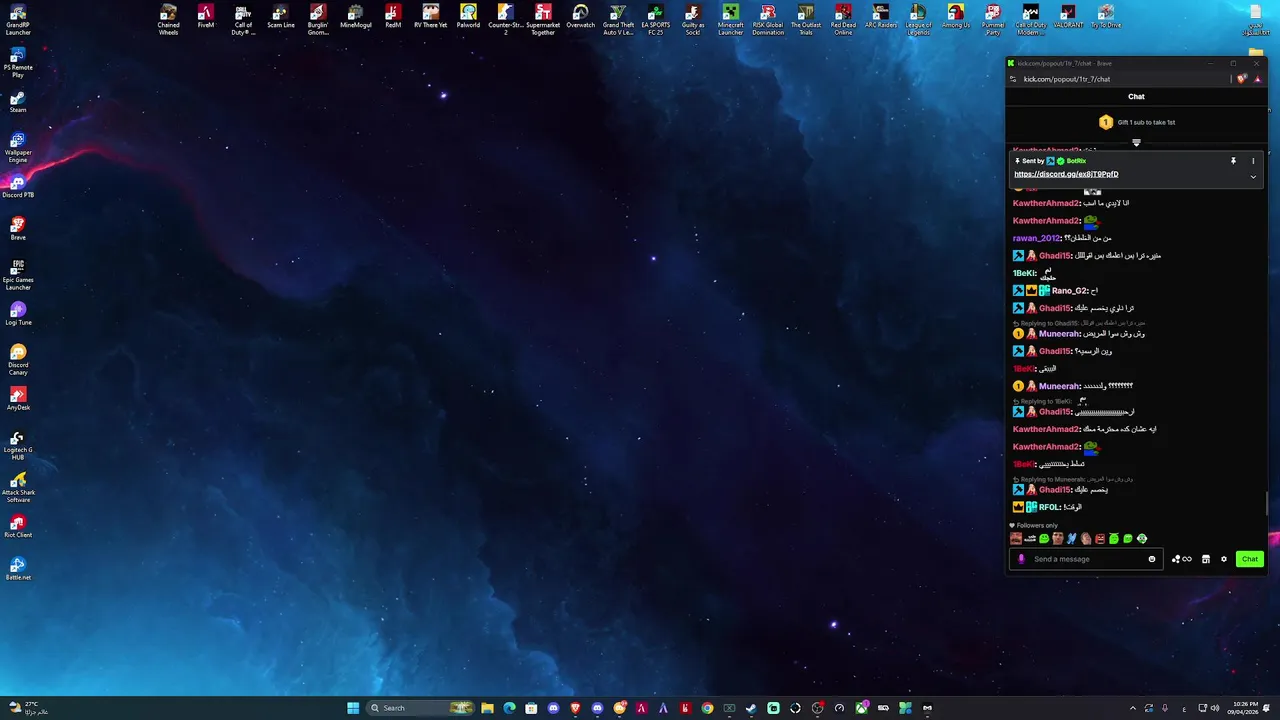This screenshot has width=1280, height=720.
Task: Click the Chat header title
Action: pos(1136,97)
